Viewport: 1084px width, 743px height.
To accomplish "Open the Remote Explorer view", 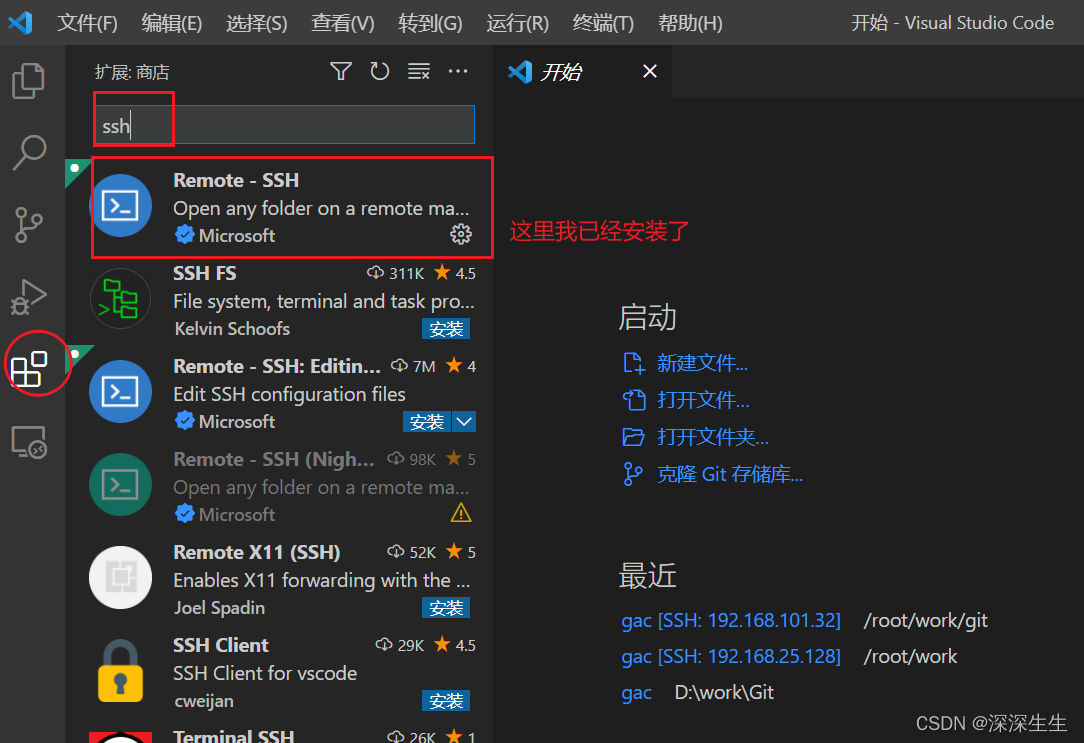I will [x=29, y=442].
